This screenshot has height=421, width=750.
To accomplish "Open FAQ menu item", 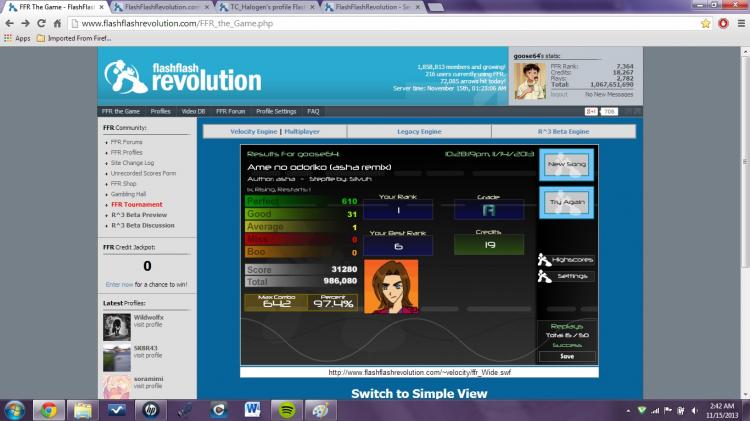I will pos(313,111).
